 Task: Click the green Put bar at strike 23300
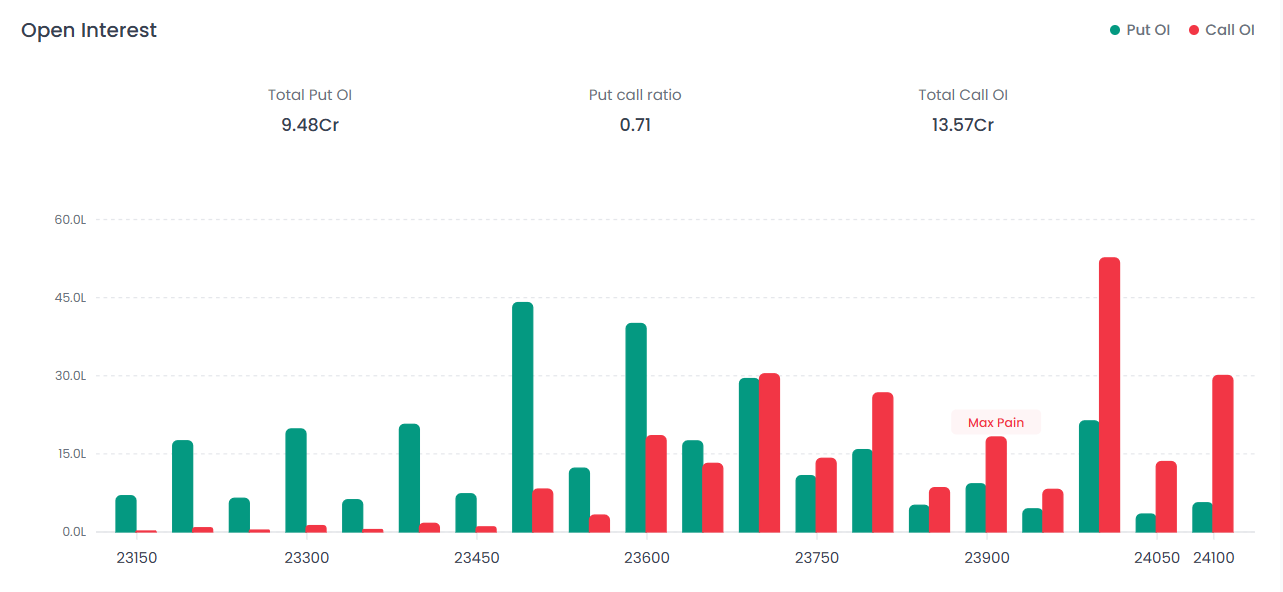(296, 480)
